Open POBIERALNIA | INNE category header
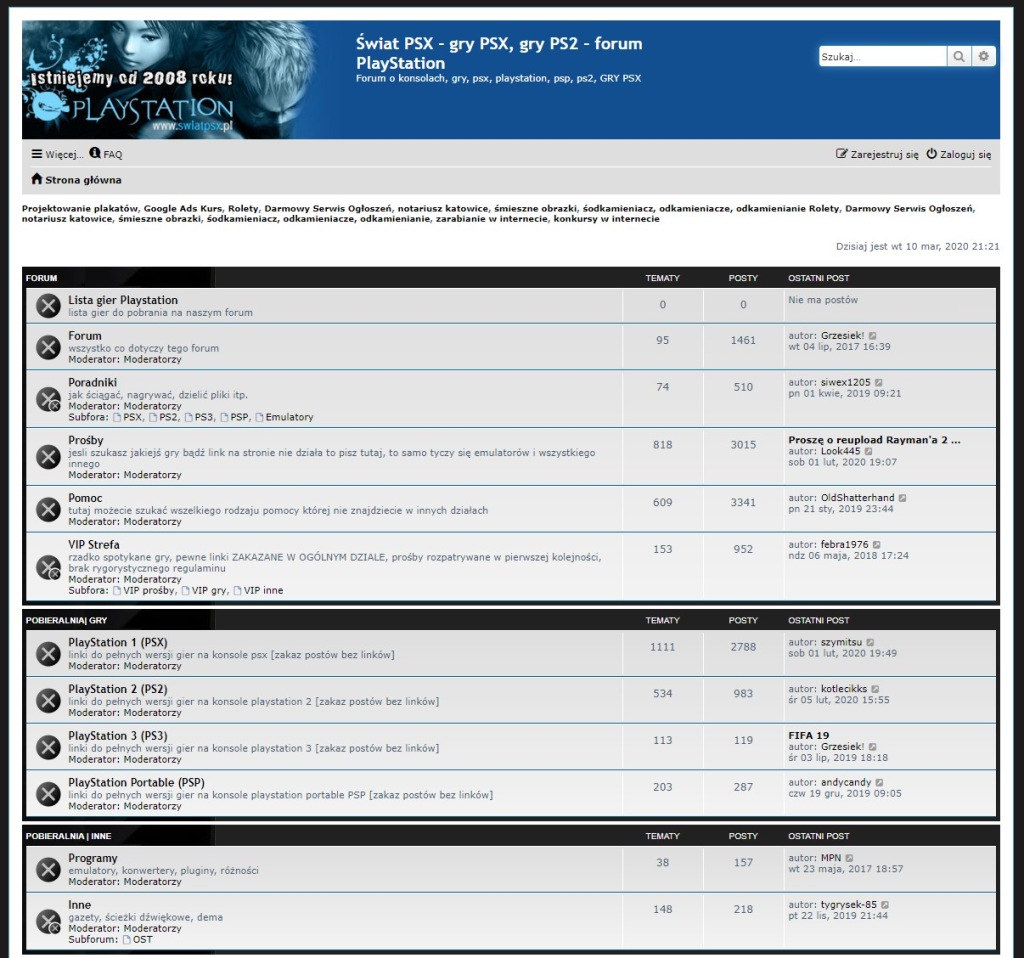 (69, 836)
